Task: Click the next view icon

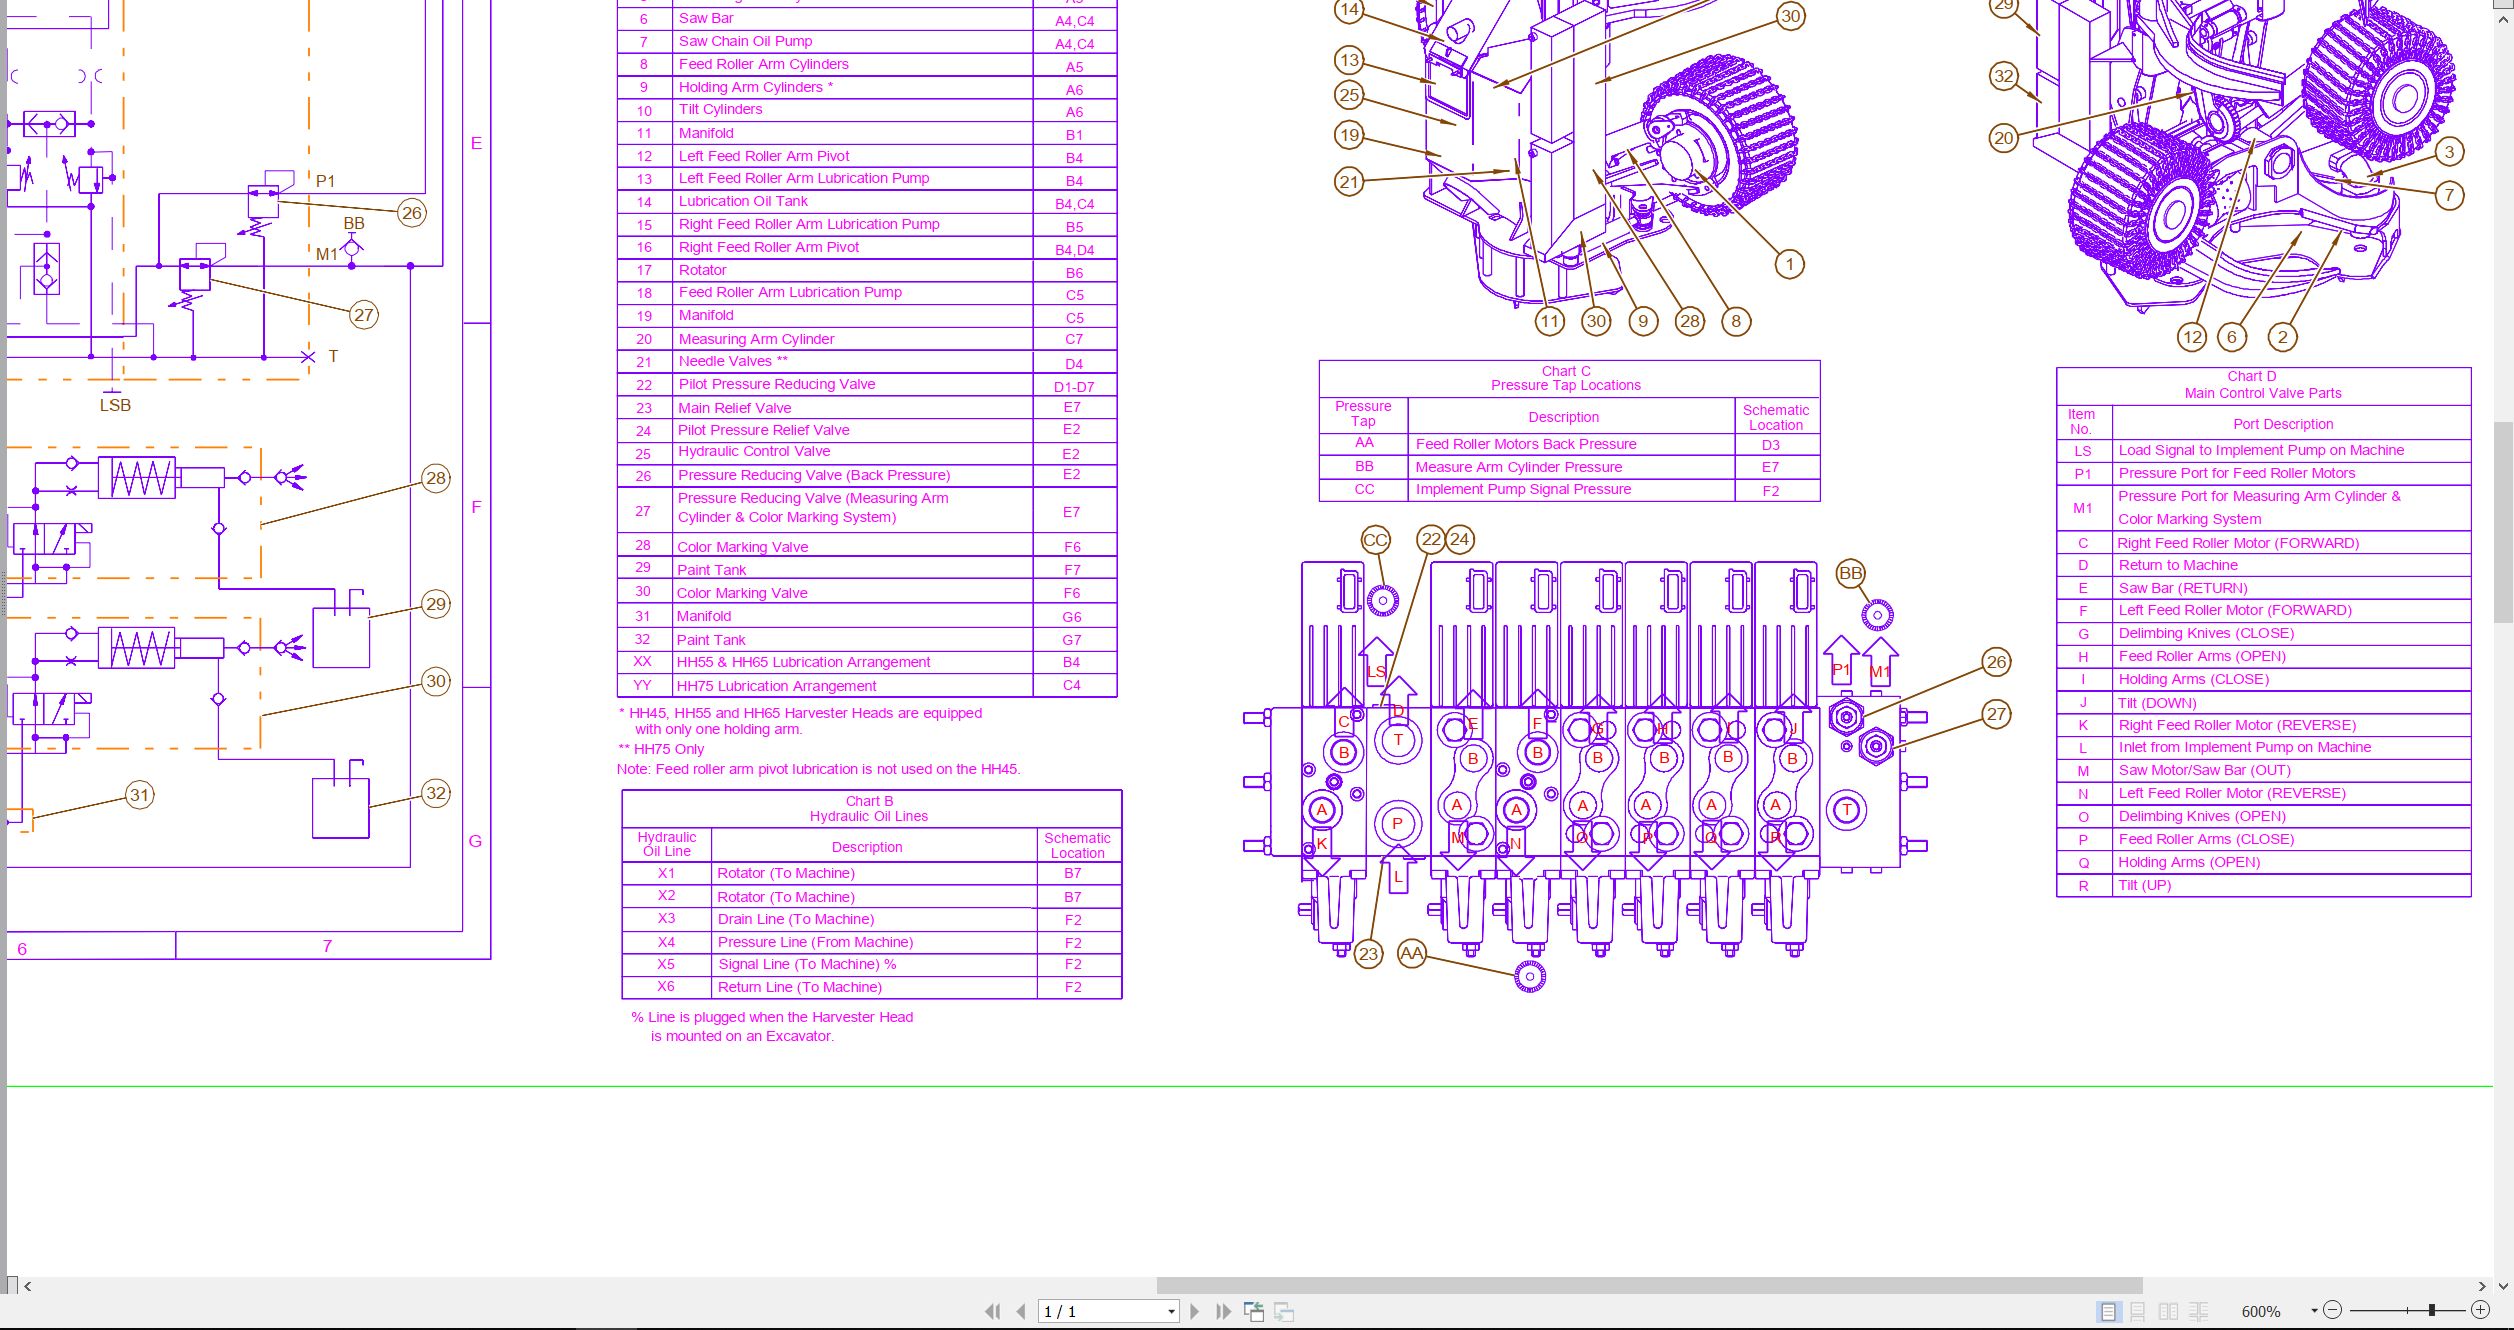Action: pyautogui.click(x=1285, y=1311)
